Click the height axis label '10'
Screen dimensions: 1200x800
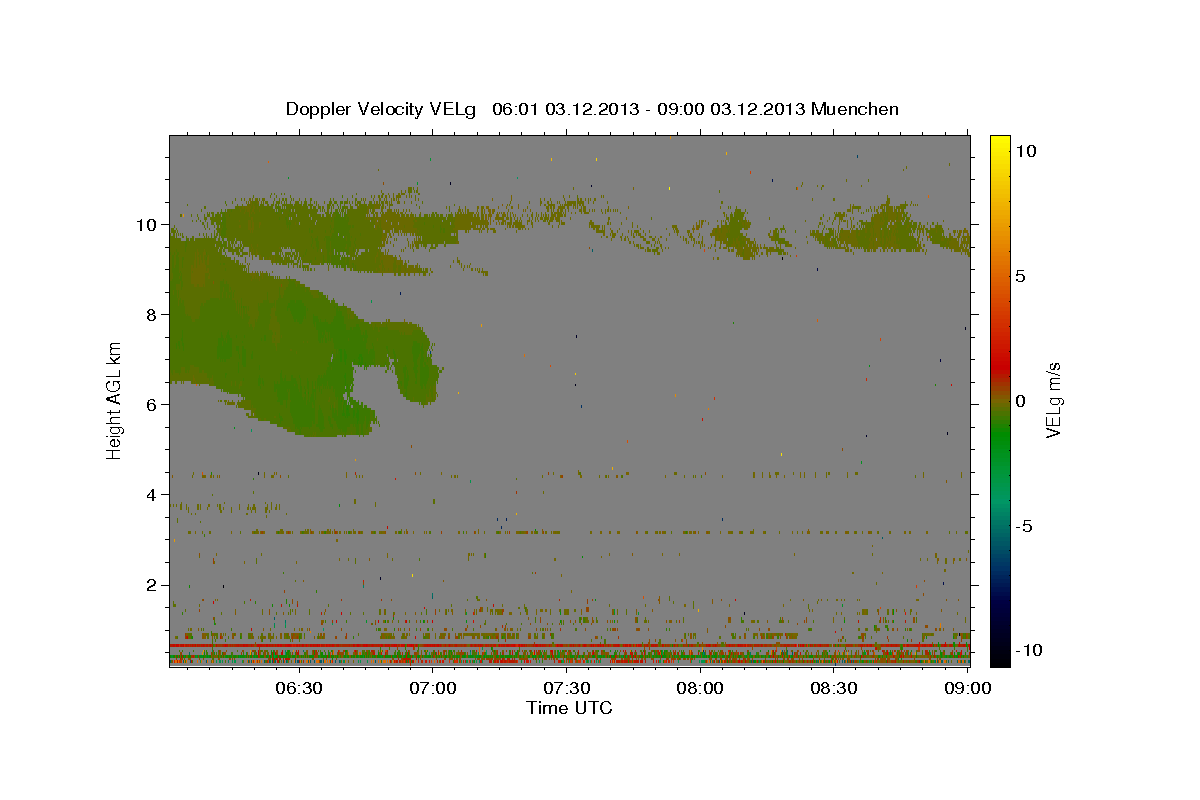147,225
